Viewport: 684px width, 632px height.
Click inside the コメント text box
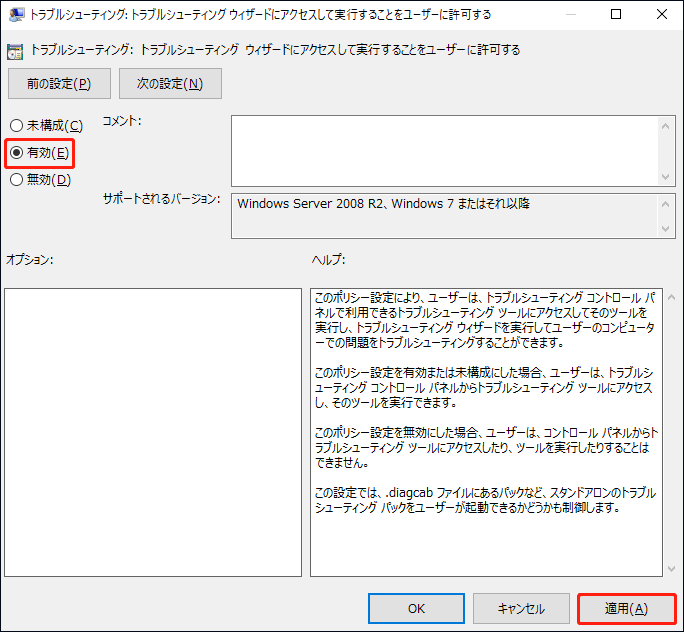444,151
